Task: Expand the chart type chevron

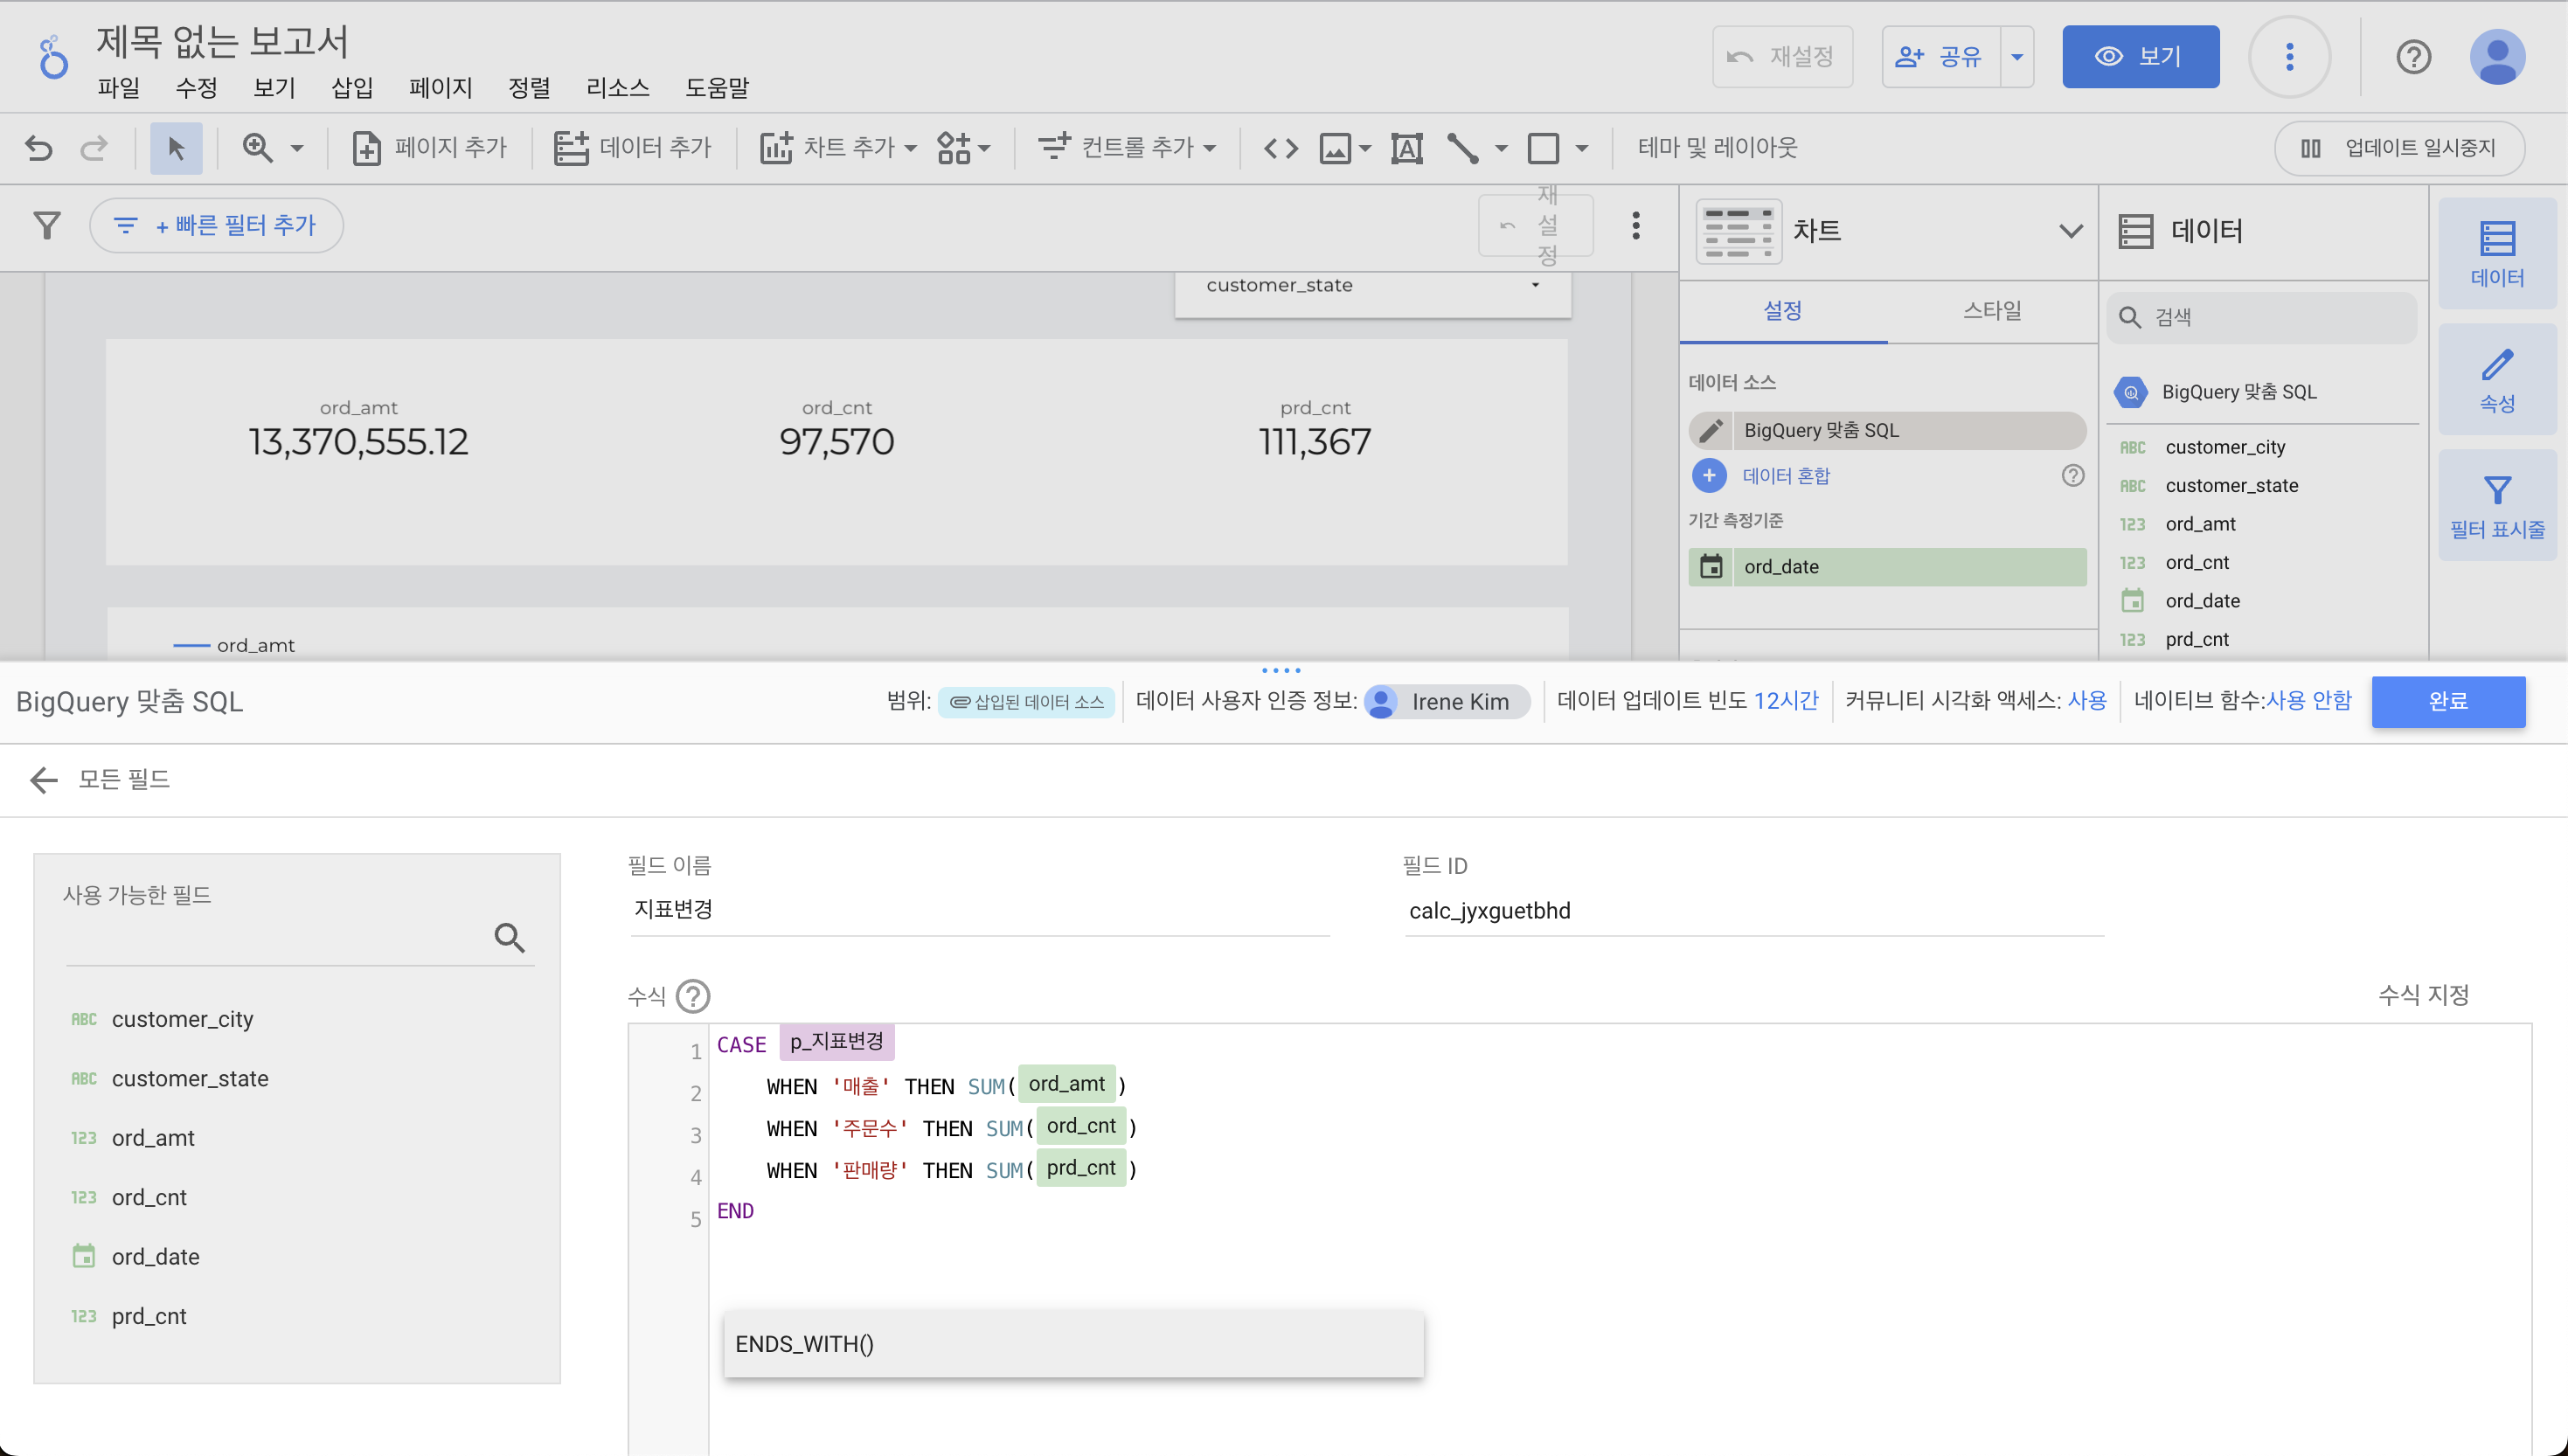Action: click(2071, 231)
